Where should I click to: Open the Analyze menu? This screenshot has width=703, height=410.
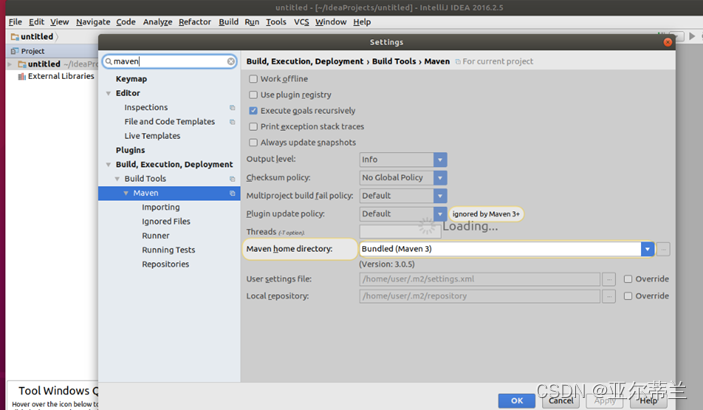[157, 22]
